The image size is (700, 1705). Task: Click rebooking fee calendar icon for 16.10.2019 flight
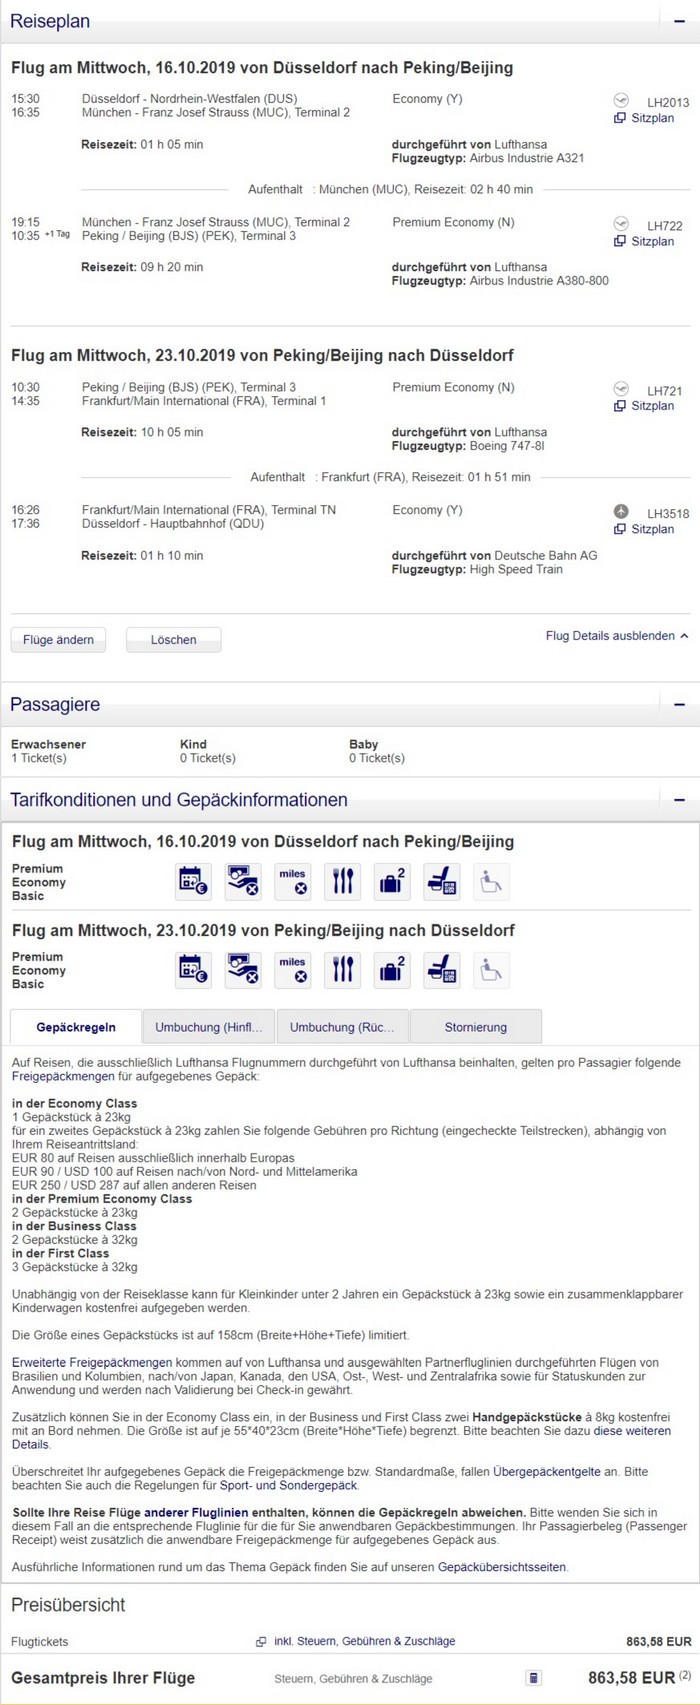[194, 882]
